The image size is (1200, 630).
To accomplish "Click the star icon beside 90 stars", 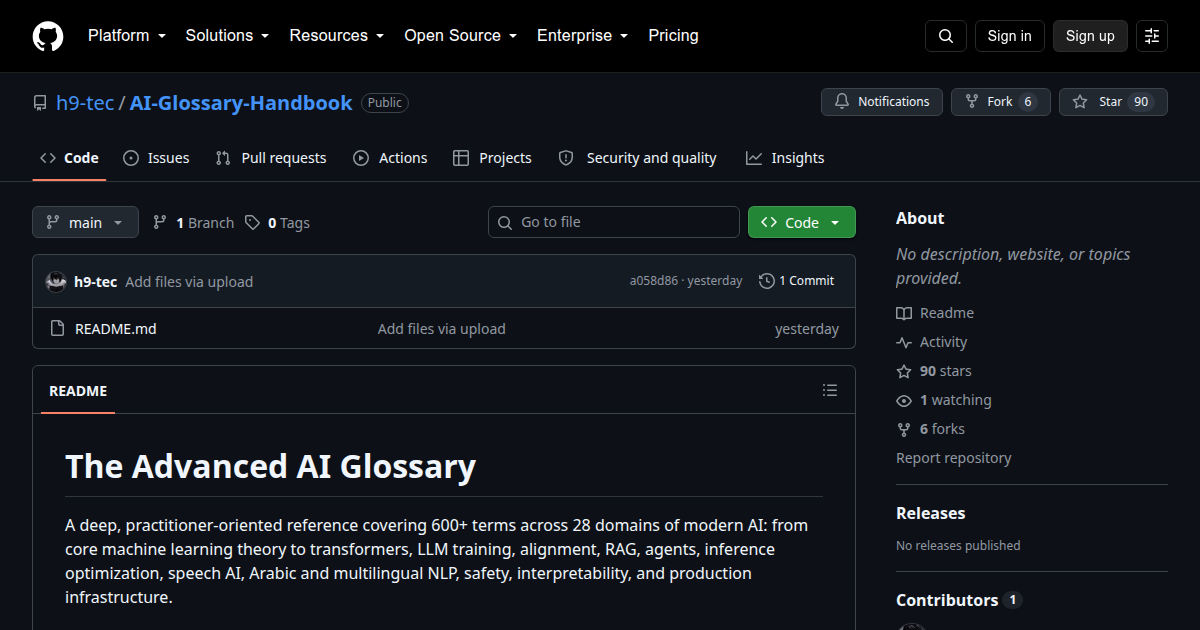I will point(904,371).
